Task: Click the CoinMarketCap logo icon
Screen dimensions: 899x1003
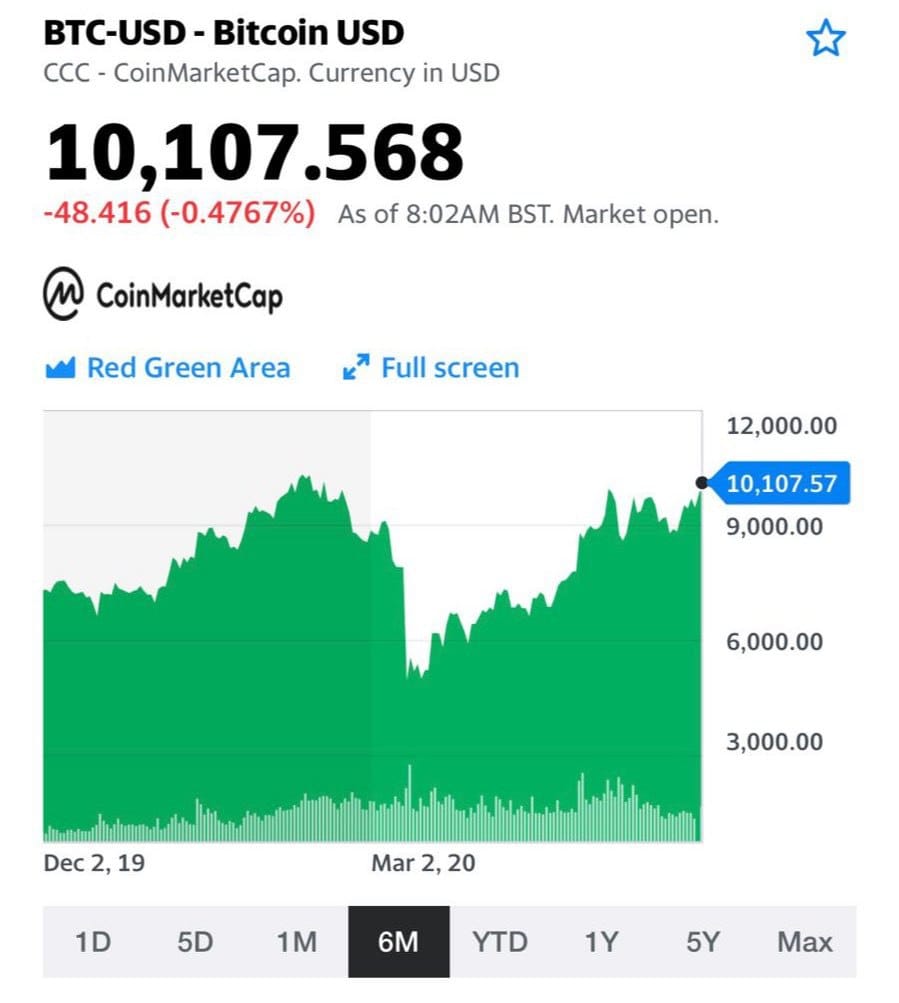Action: [x=63, y=294]
